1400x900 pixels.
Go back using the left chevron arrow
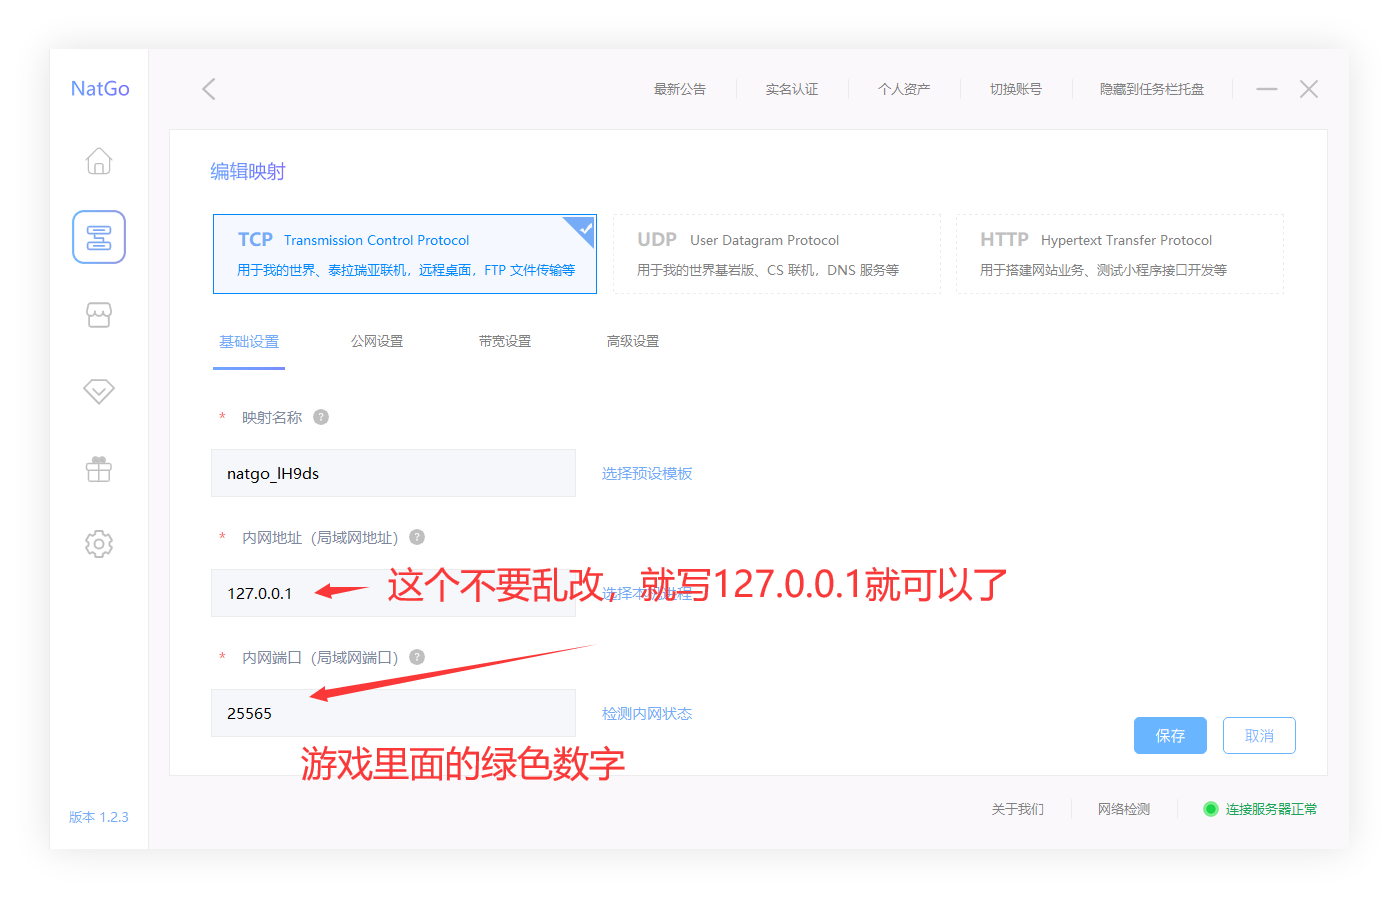coord(209,89)
